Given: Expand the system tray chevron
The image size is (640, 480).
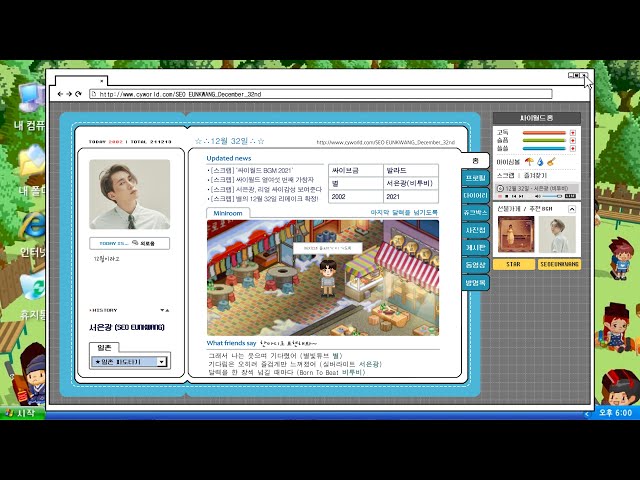Looking at the screenshot, I should coord(587,414).
